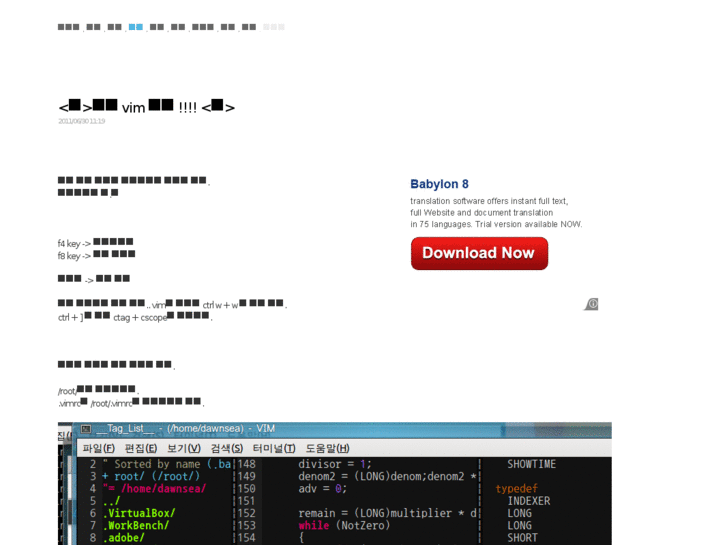The height and width of the screenshot is (545, 727).
Task: Click the post title containing 'vim'
Action: pos(147,107)
